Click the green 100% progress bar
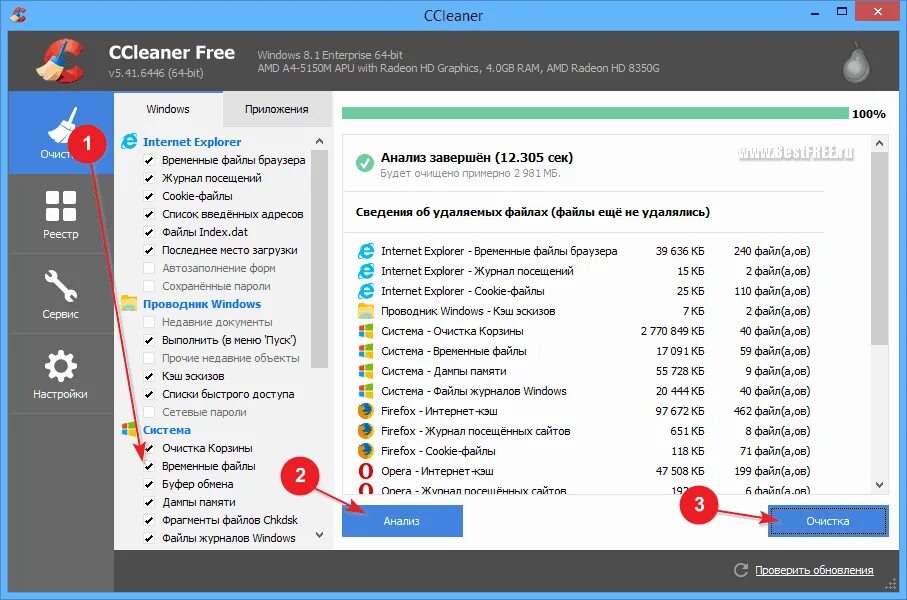Image resolution: width=907 pixels, height=600 pixels. [x=595, y=113]
